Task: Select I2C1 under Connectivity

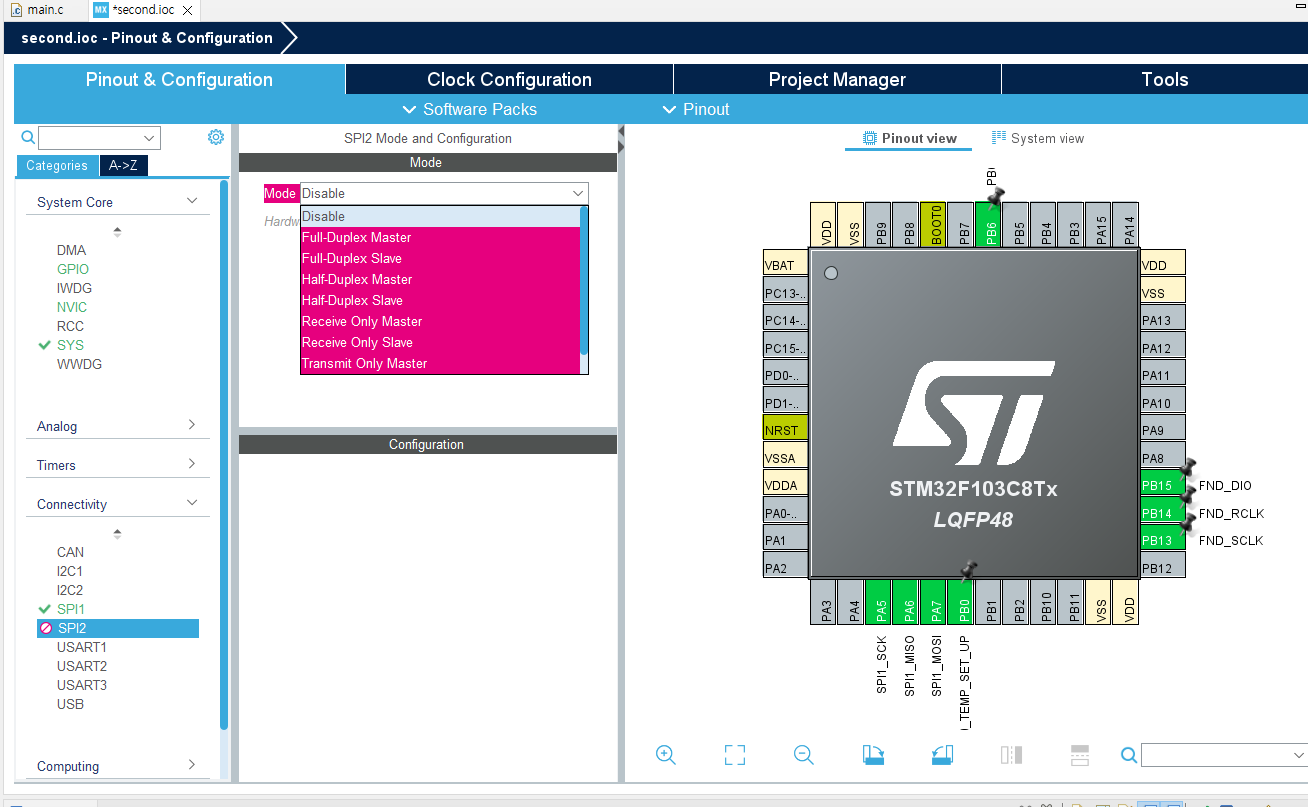Action: 70,571
